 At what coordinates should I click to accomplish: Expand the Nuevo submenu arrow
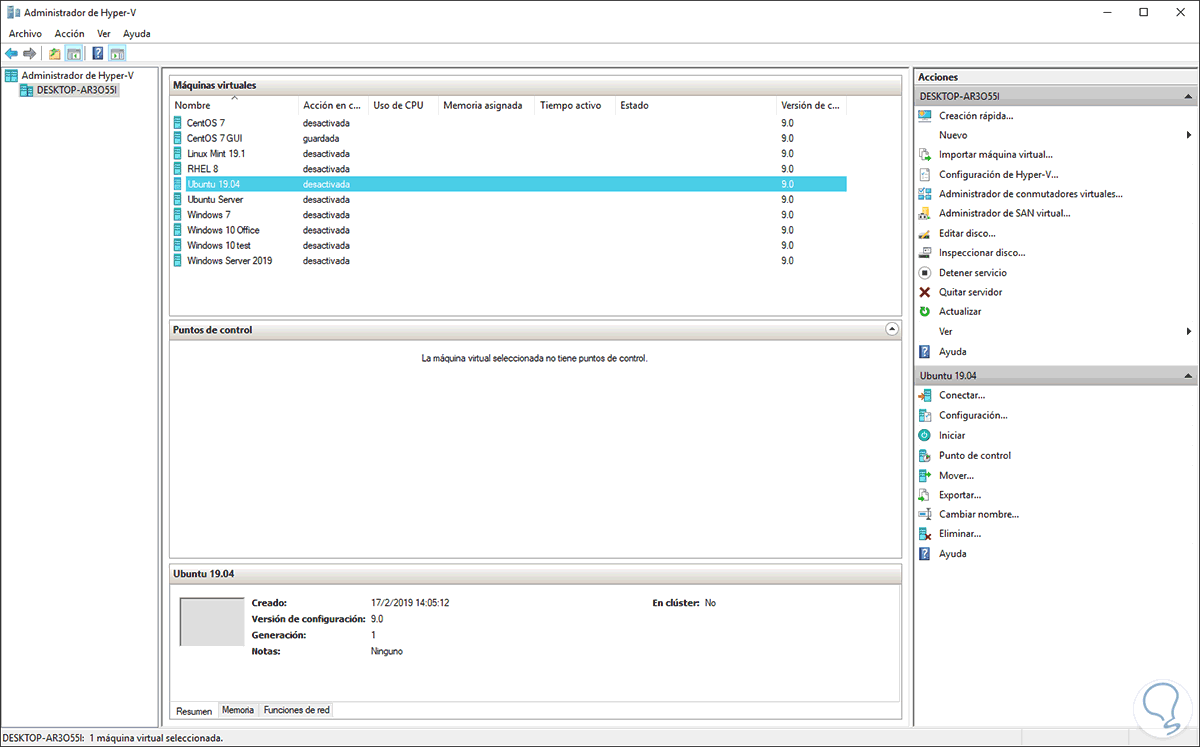[x=1189, y=135]
